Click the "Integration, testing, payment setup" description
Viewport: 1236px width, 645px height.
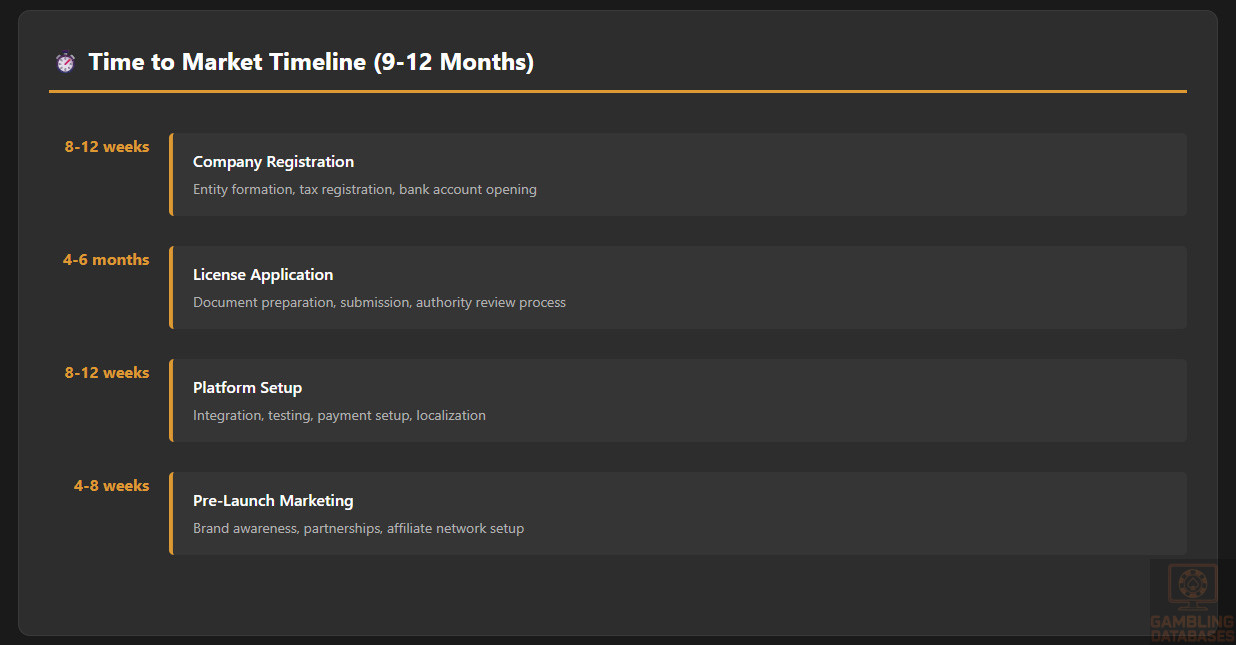[339, 416]
